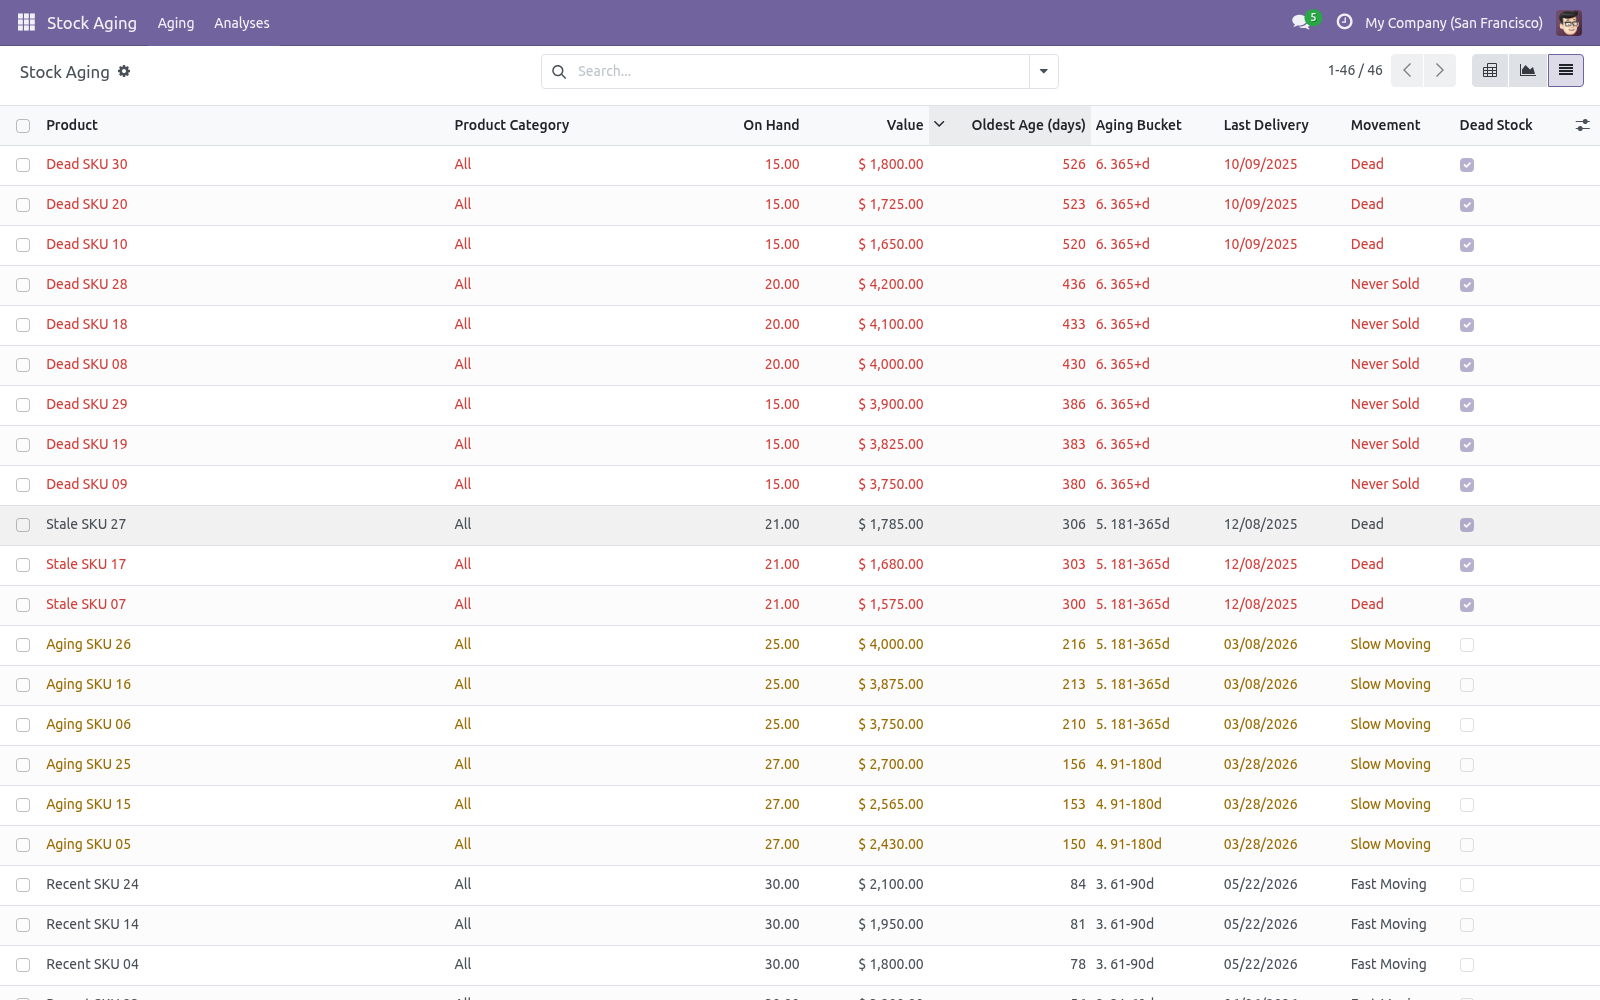This screenshot has height=1000, width=1600.
Task: Go to previous page of records
Action: pyautogui.click(x=1407, y=70)
